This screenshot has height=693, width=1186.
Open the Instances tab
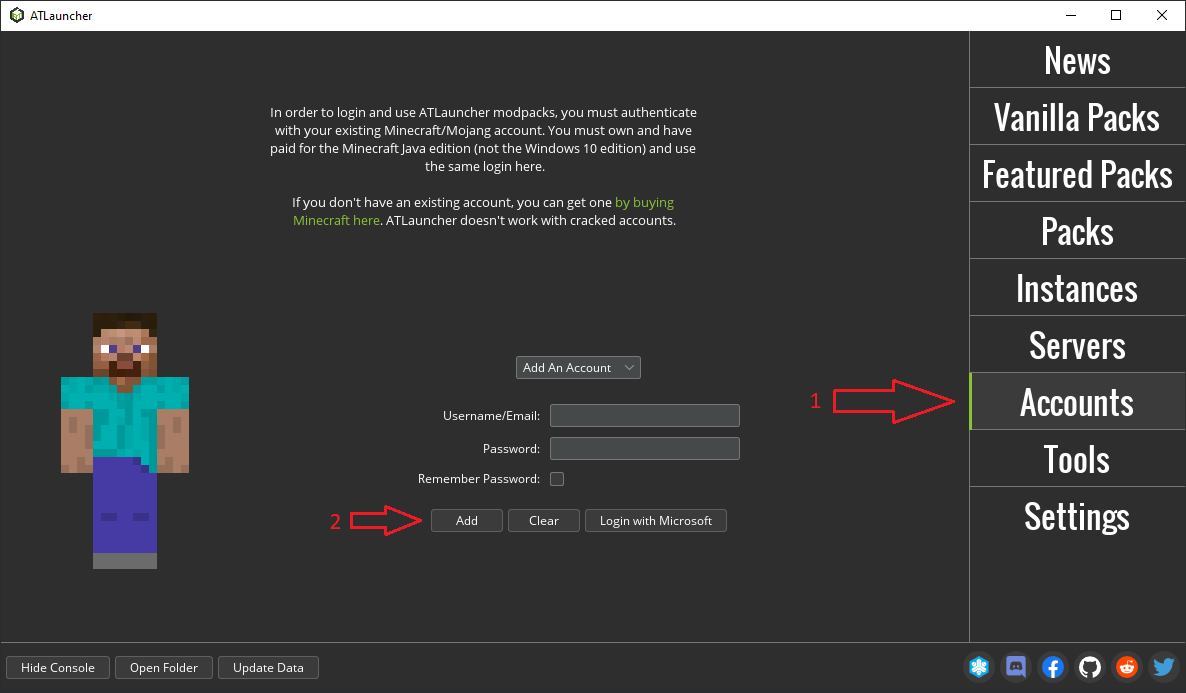point(1077,287)
